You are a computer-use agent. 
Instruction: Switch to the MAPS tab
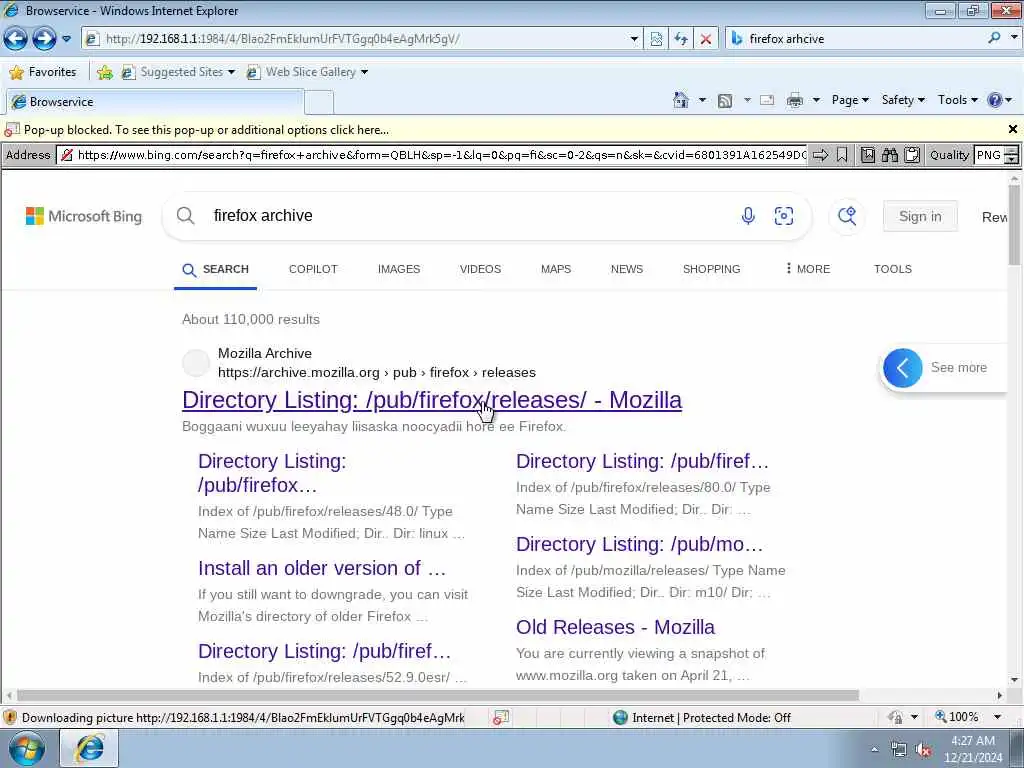556,269
